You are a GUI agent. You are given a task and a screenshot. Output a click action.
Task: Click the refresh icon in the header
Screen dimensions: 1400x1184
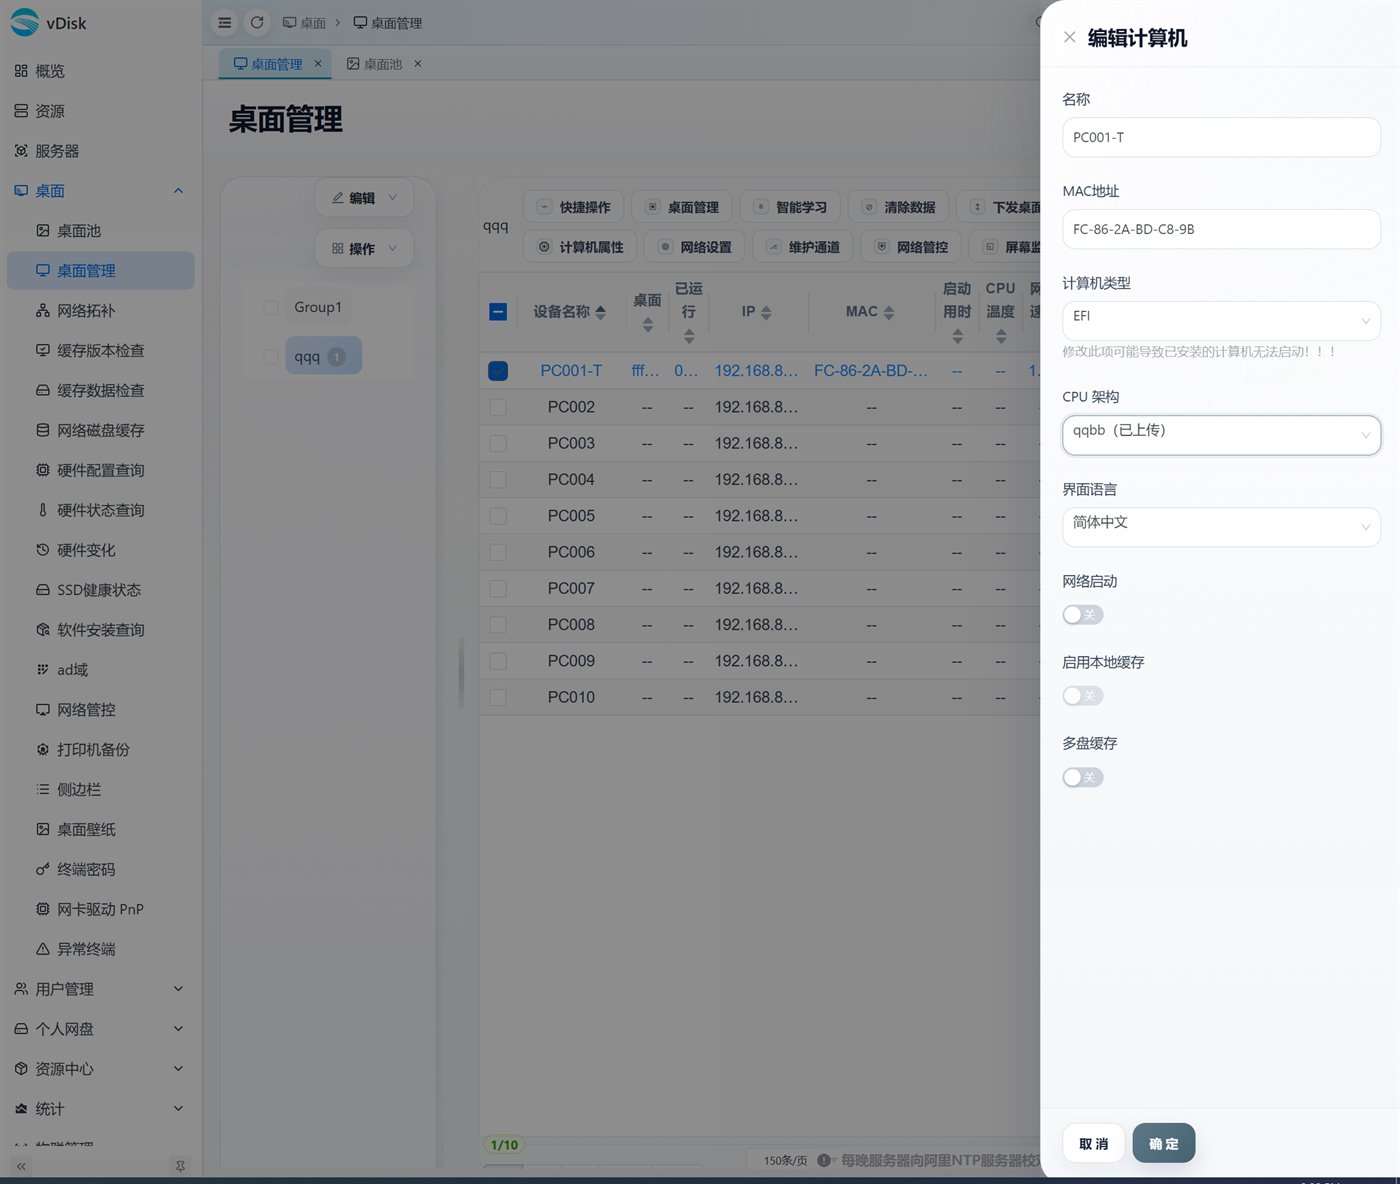tap(257, 22)
